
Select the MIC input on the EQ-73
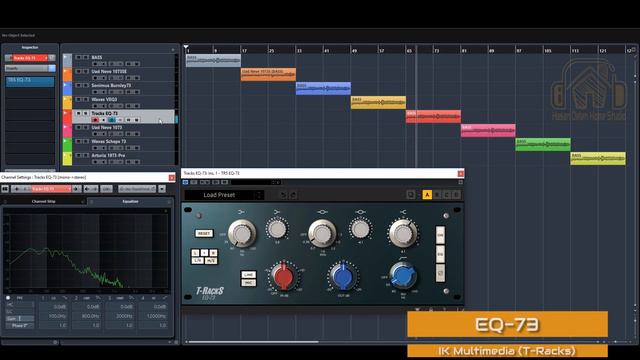[x=248, y=282]
